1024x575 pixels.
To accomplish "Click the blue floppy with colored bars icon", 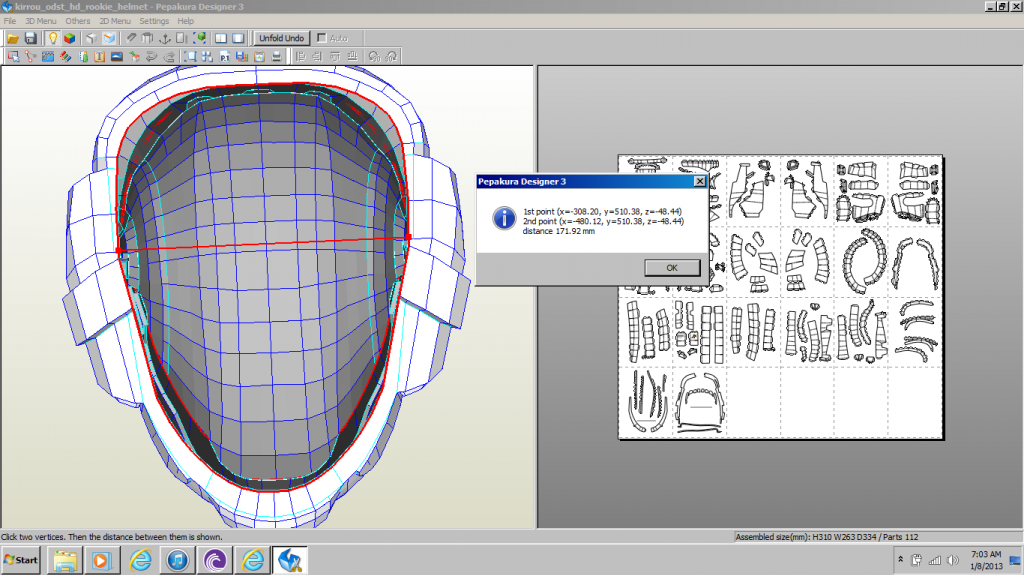I will 242,57.
